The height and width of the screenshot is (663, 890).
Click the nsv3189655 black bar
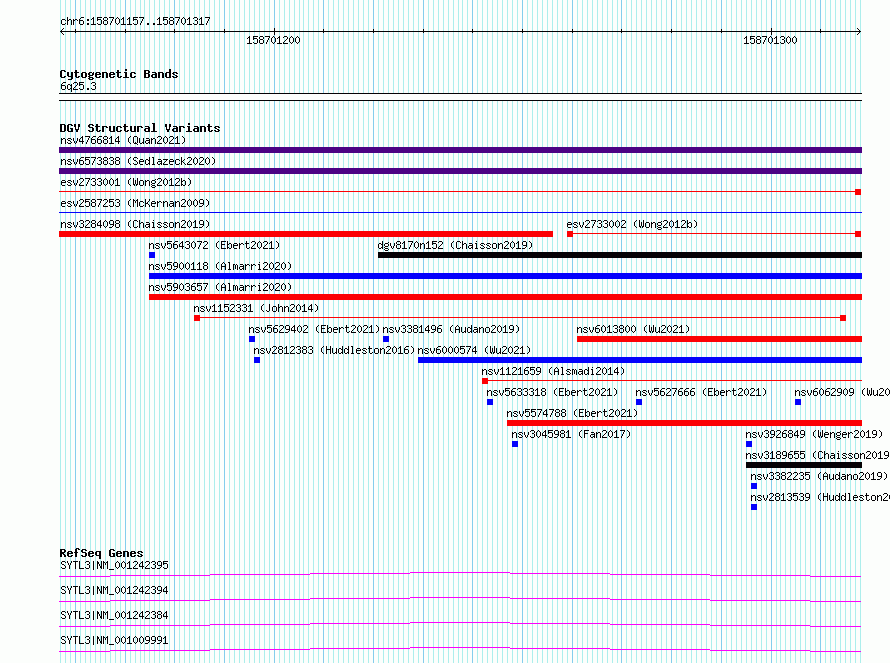tap(804, 465)
